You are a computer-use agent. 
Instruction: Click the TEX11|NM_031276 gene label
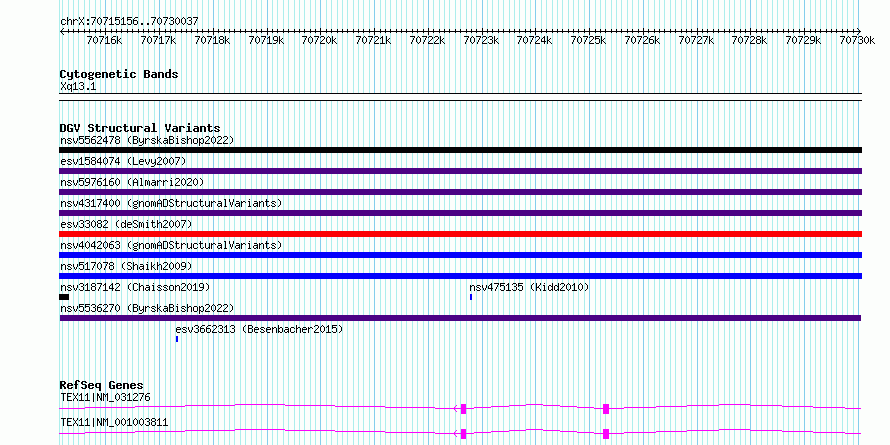pyautogui.click(x=105, y=397)
